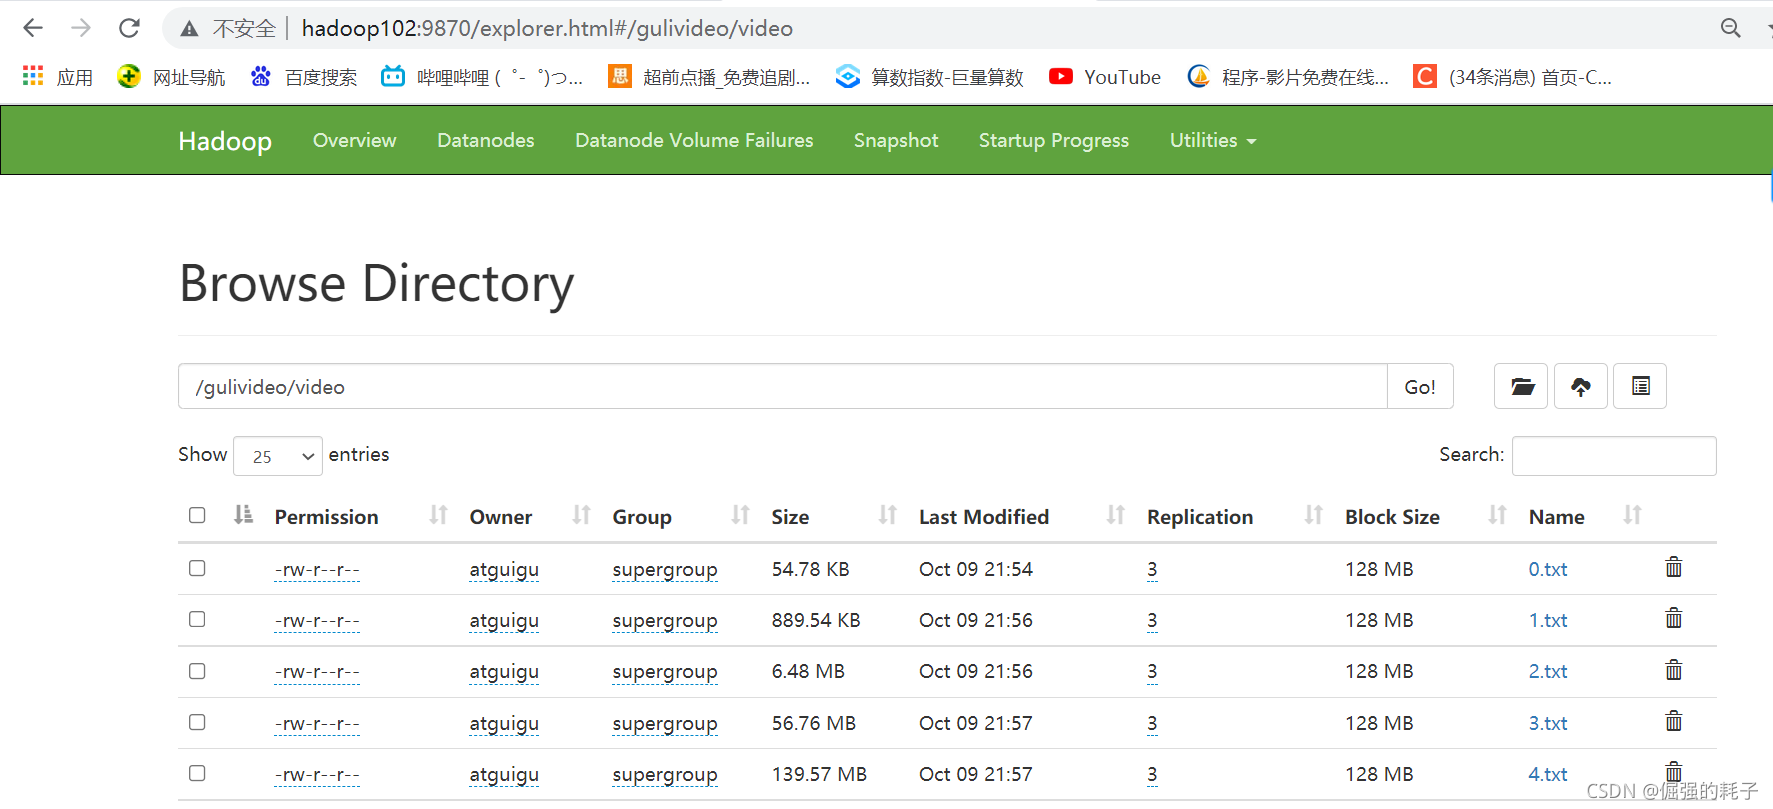Click the zoom magnifier icon in address bar
The image size is (1773, 809).
click(1730, 28)
